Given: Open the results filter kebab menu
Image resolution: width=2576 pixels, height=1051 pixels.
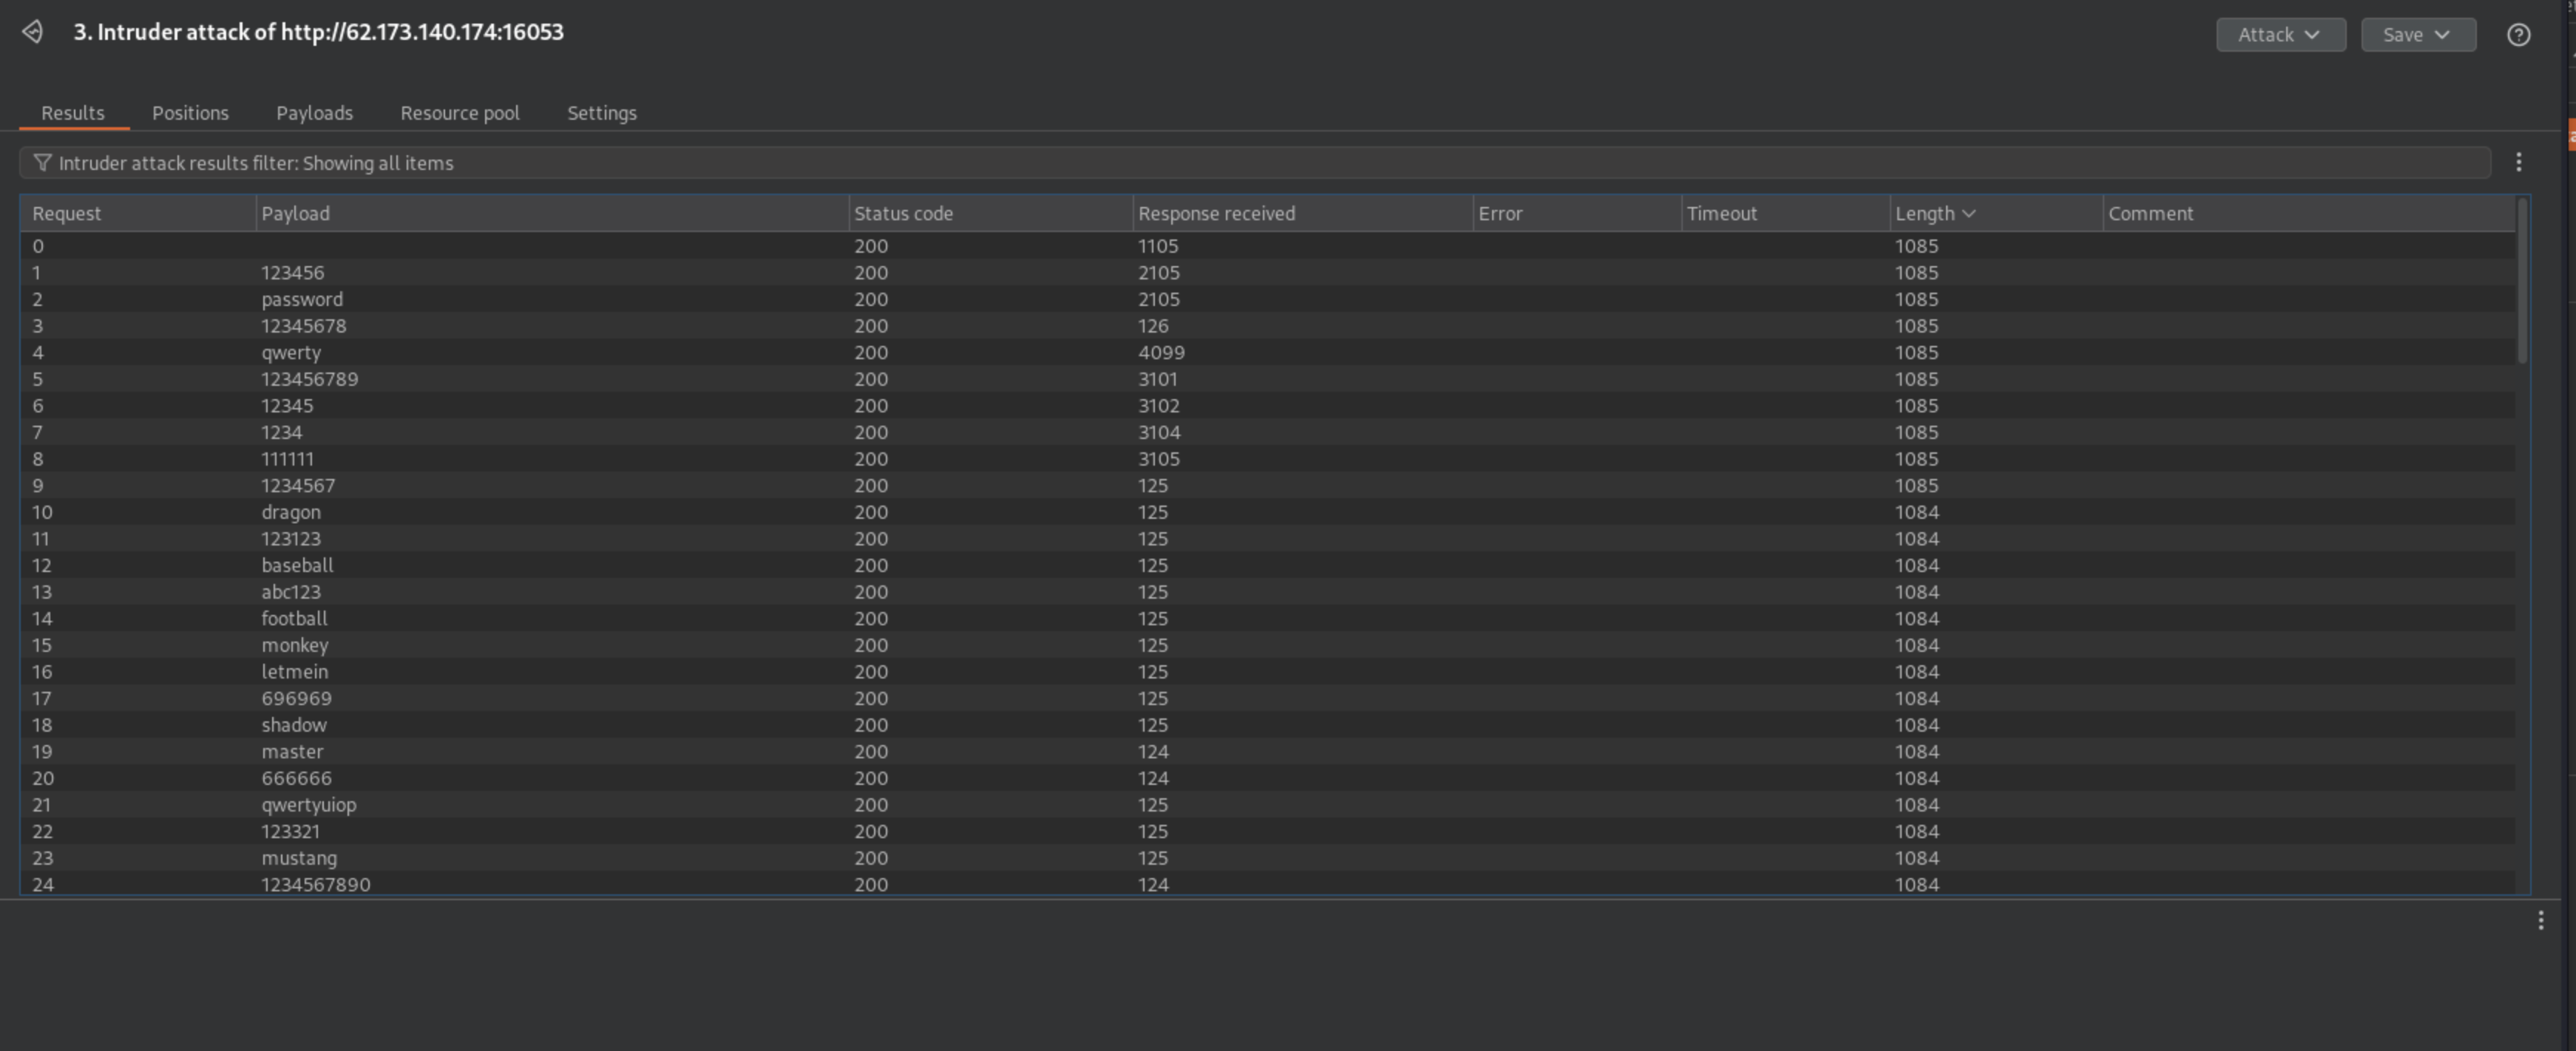Looking at the screenshot, I should [x=2518, y=162].
